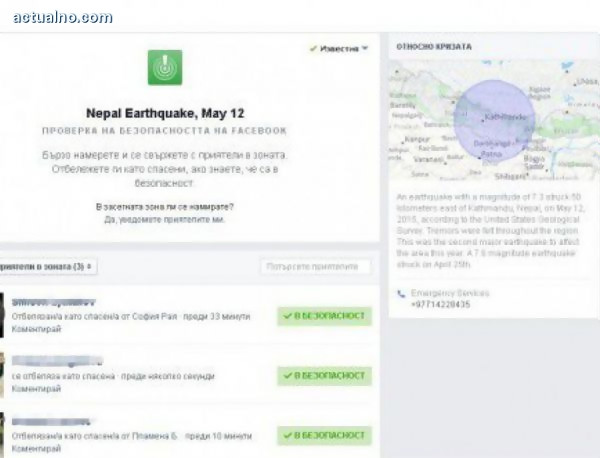Click the emergency number +97714228435
The image size is (600, 458).
[x=440, y=305]
